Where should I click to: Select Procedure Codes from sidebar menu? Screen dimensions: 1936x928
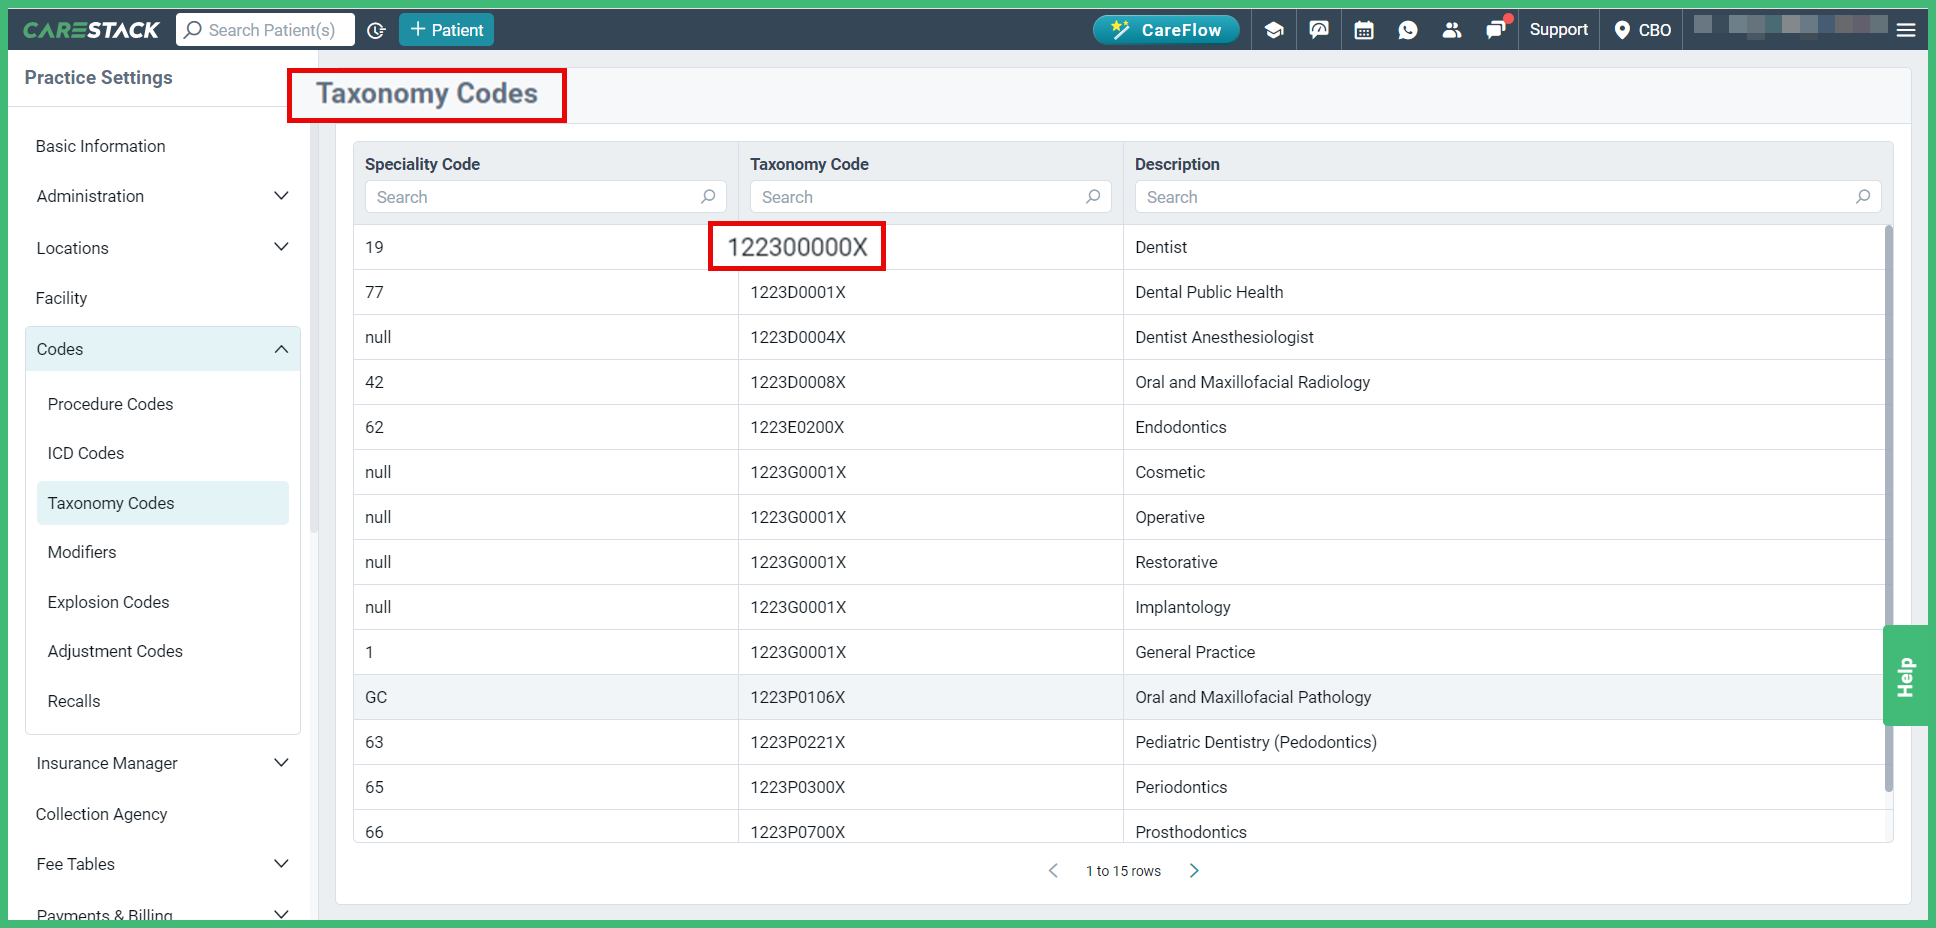coord(110,404)
